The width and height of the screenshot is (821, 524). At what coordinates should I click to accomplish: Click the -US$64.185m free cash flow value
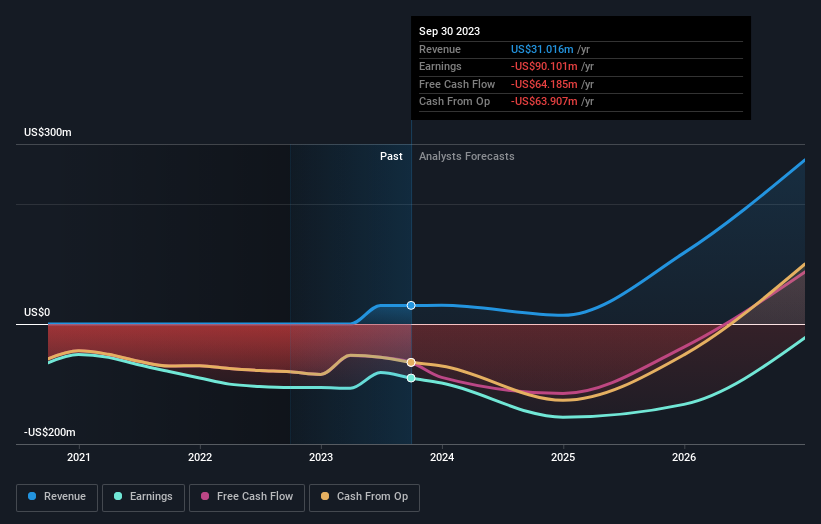click(x=544, y=84)
